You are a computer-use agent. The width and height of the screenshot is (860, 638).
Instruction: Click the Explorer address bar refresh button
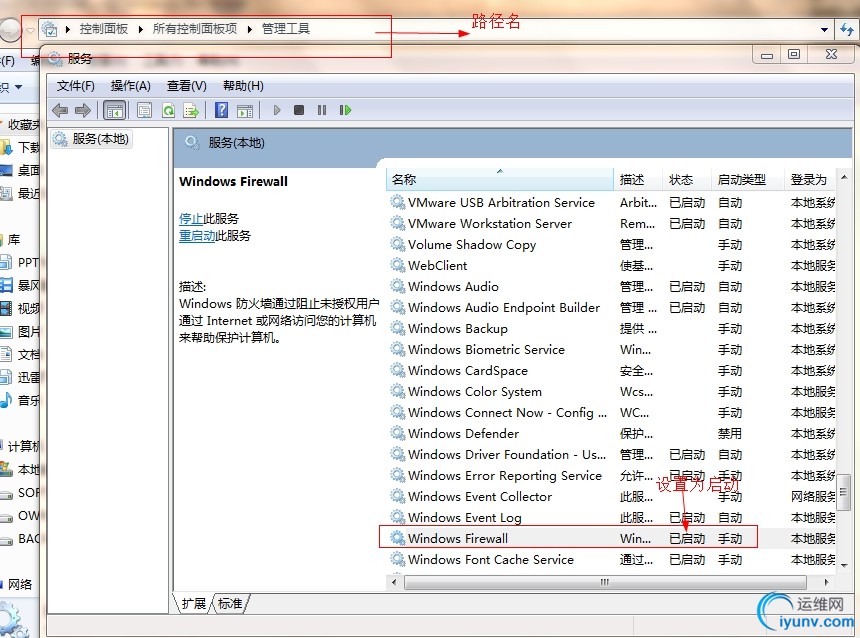click(847, 30)
